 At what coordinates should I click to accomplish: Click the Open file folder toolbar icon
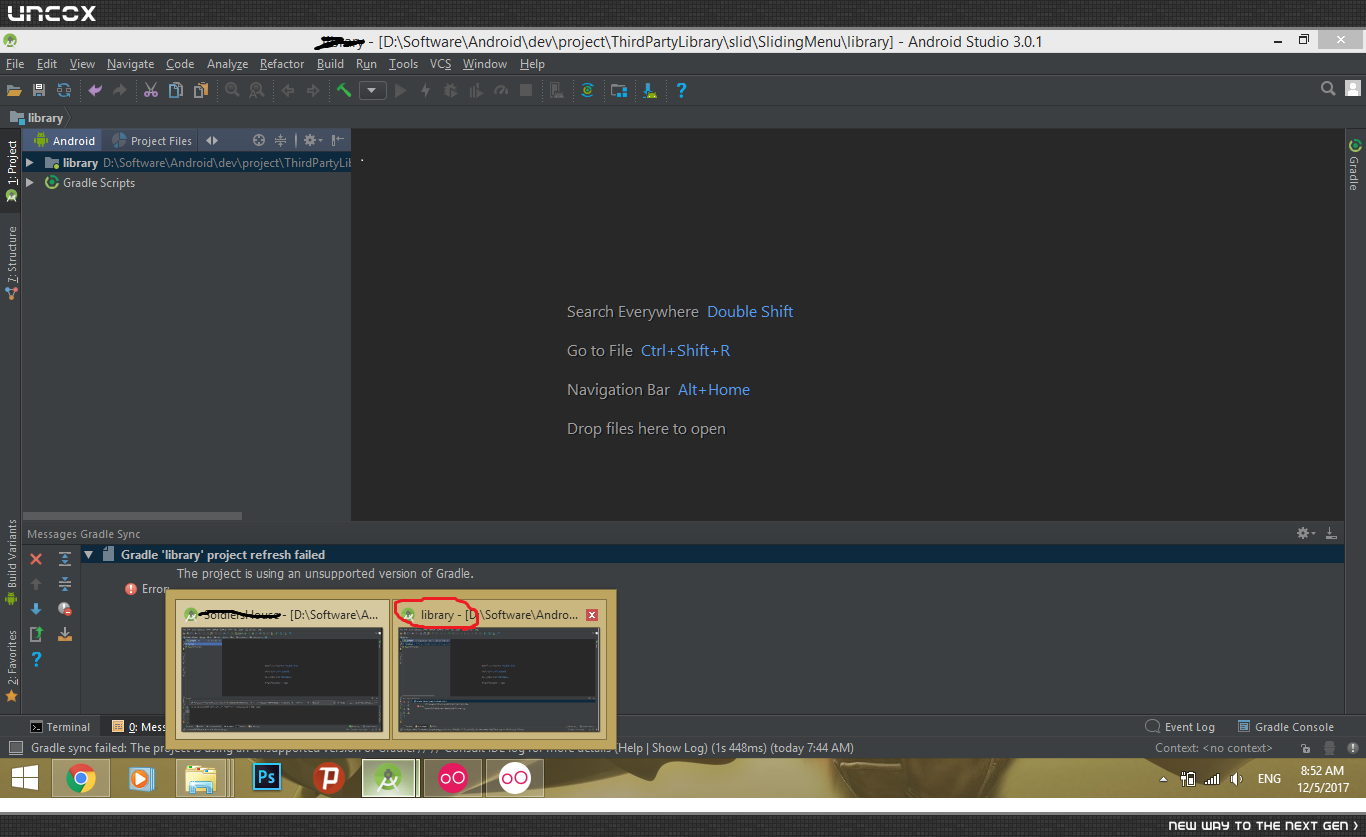pyautogui.click(x=14, y=90)
